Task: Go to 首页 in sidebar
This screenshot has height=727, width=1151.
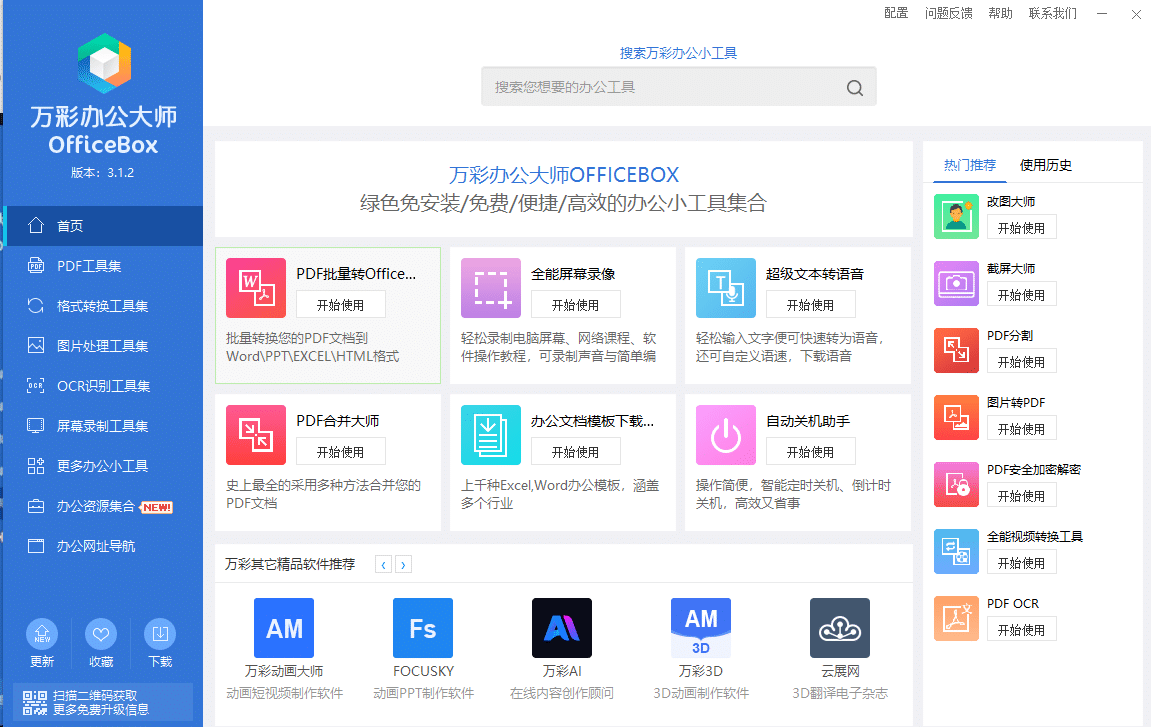Action: [103, 226]
